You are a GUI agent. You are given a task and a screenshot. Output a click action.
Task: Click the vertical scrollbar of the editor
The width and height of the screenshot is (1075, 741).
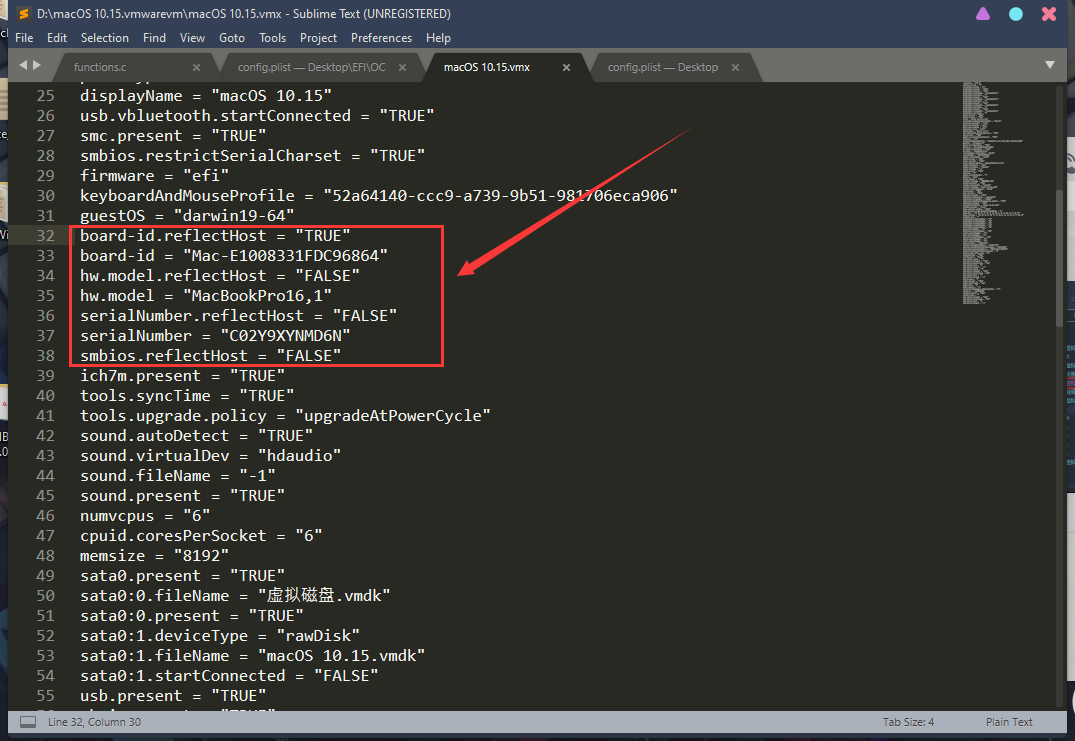coord(1061,257)
